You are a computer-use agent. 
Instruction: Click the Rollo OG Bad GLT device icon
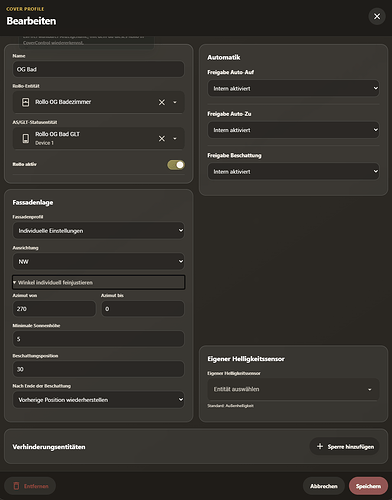click(26, 138)
